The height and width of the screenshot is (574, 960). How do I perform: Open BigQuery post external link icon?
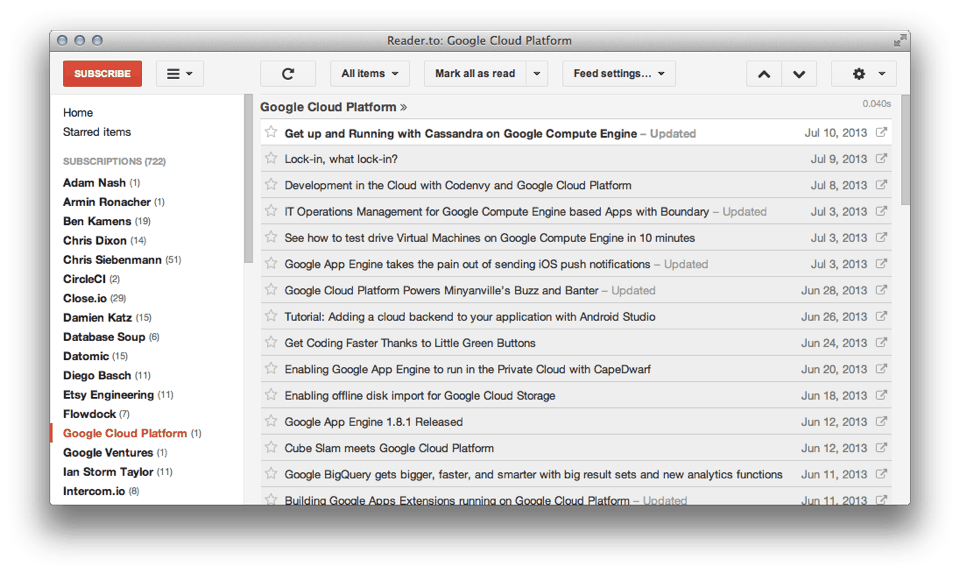pos(881,474)
